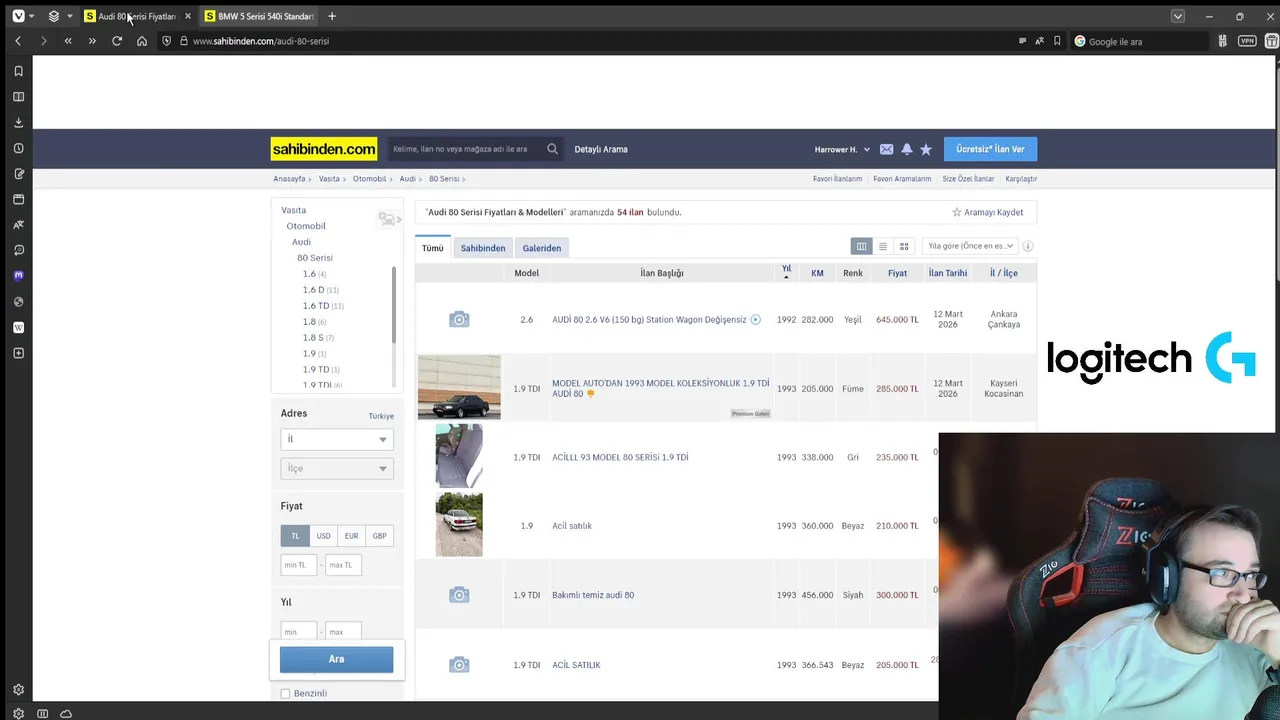This screenshot has height=720, width=1280.
Task: Open VPN button in address bar
Action: pyautogui.click(x=1247, y=41)
